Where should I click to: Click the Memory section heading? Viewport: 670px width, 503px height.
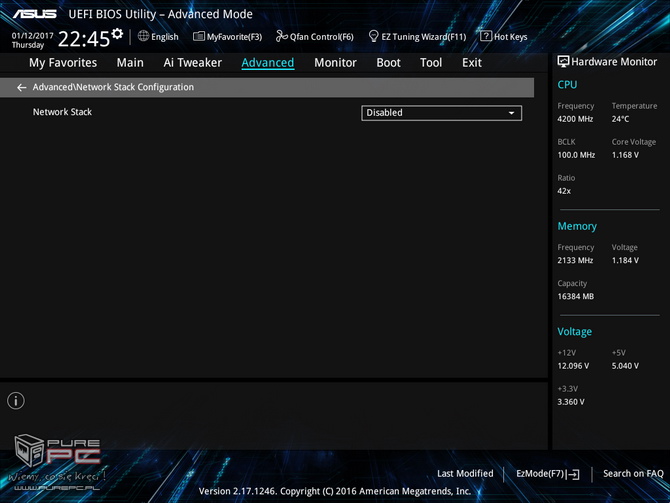pyautogui.click(x=577, y=226)
